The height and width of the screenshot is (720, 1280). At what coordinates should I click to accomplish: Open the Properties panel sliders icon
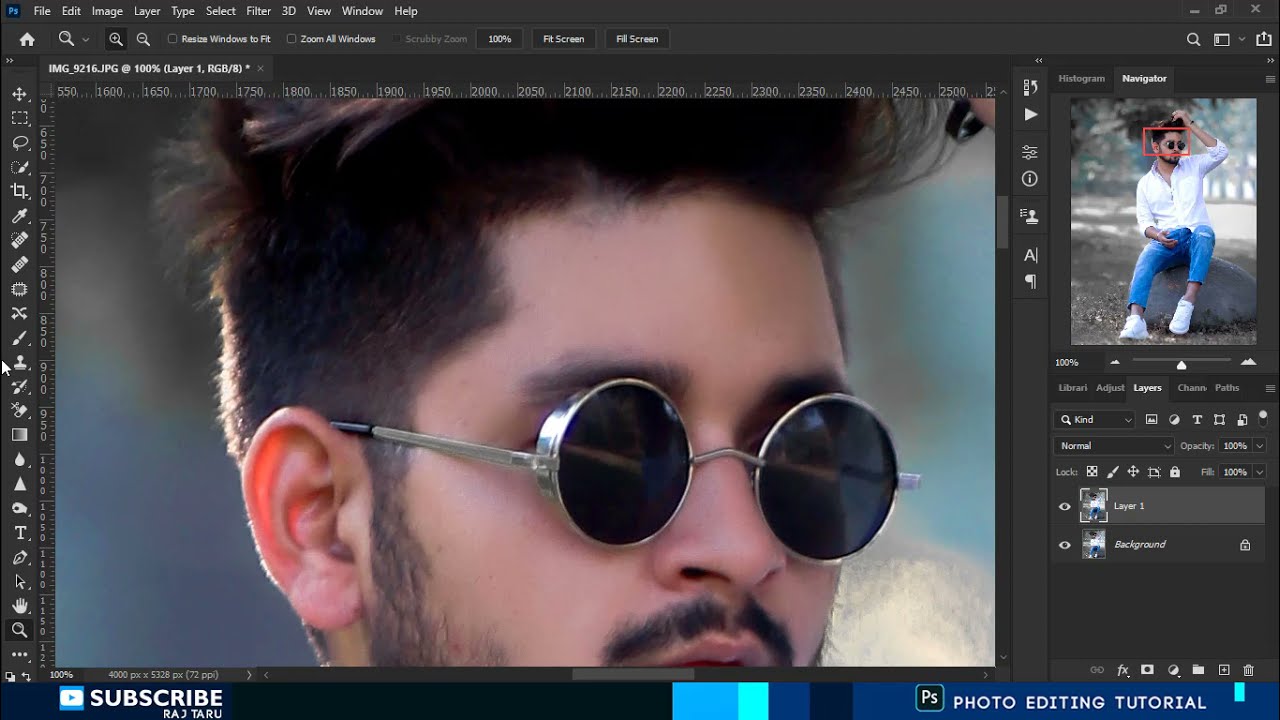coord(1030,152)
